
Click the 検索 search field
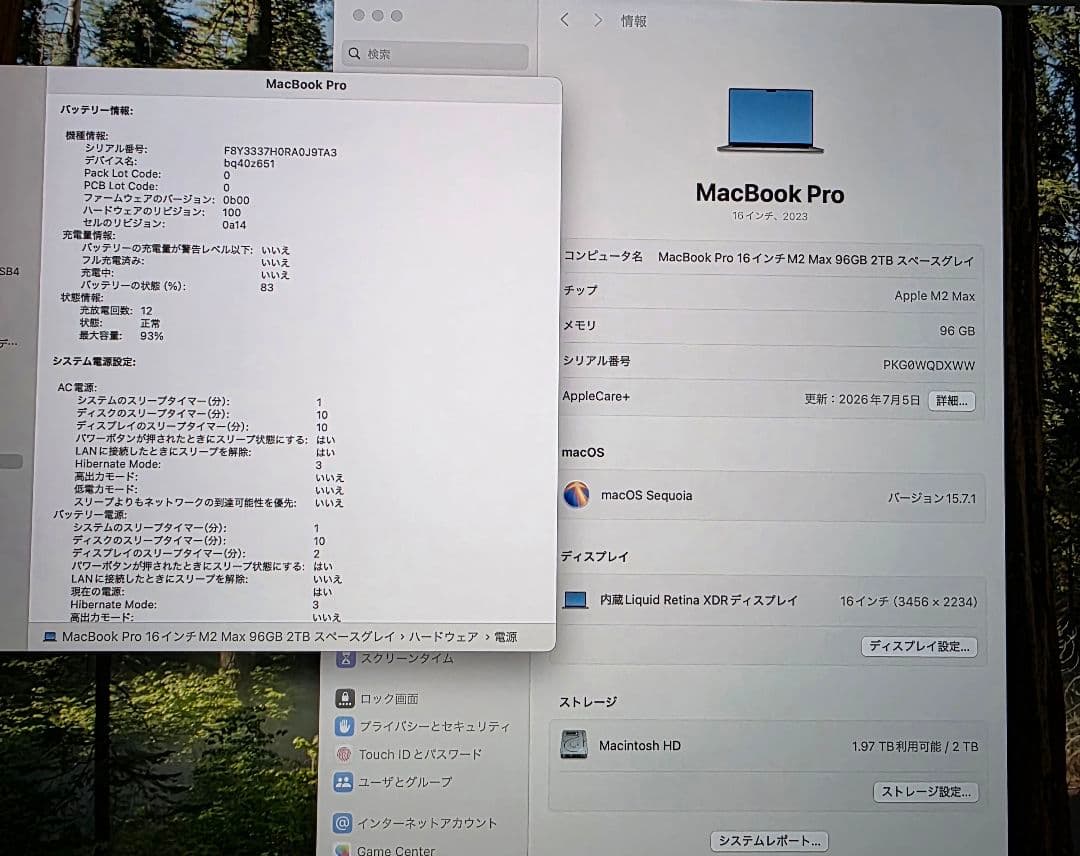435,53
